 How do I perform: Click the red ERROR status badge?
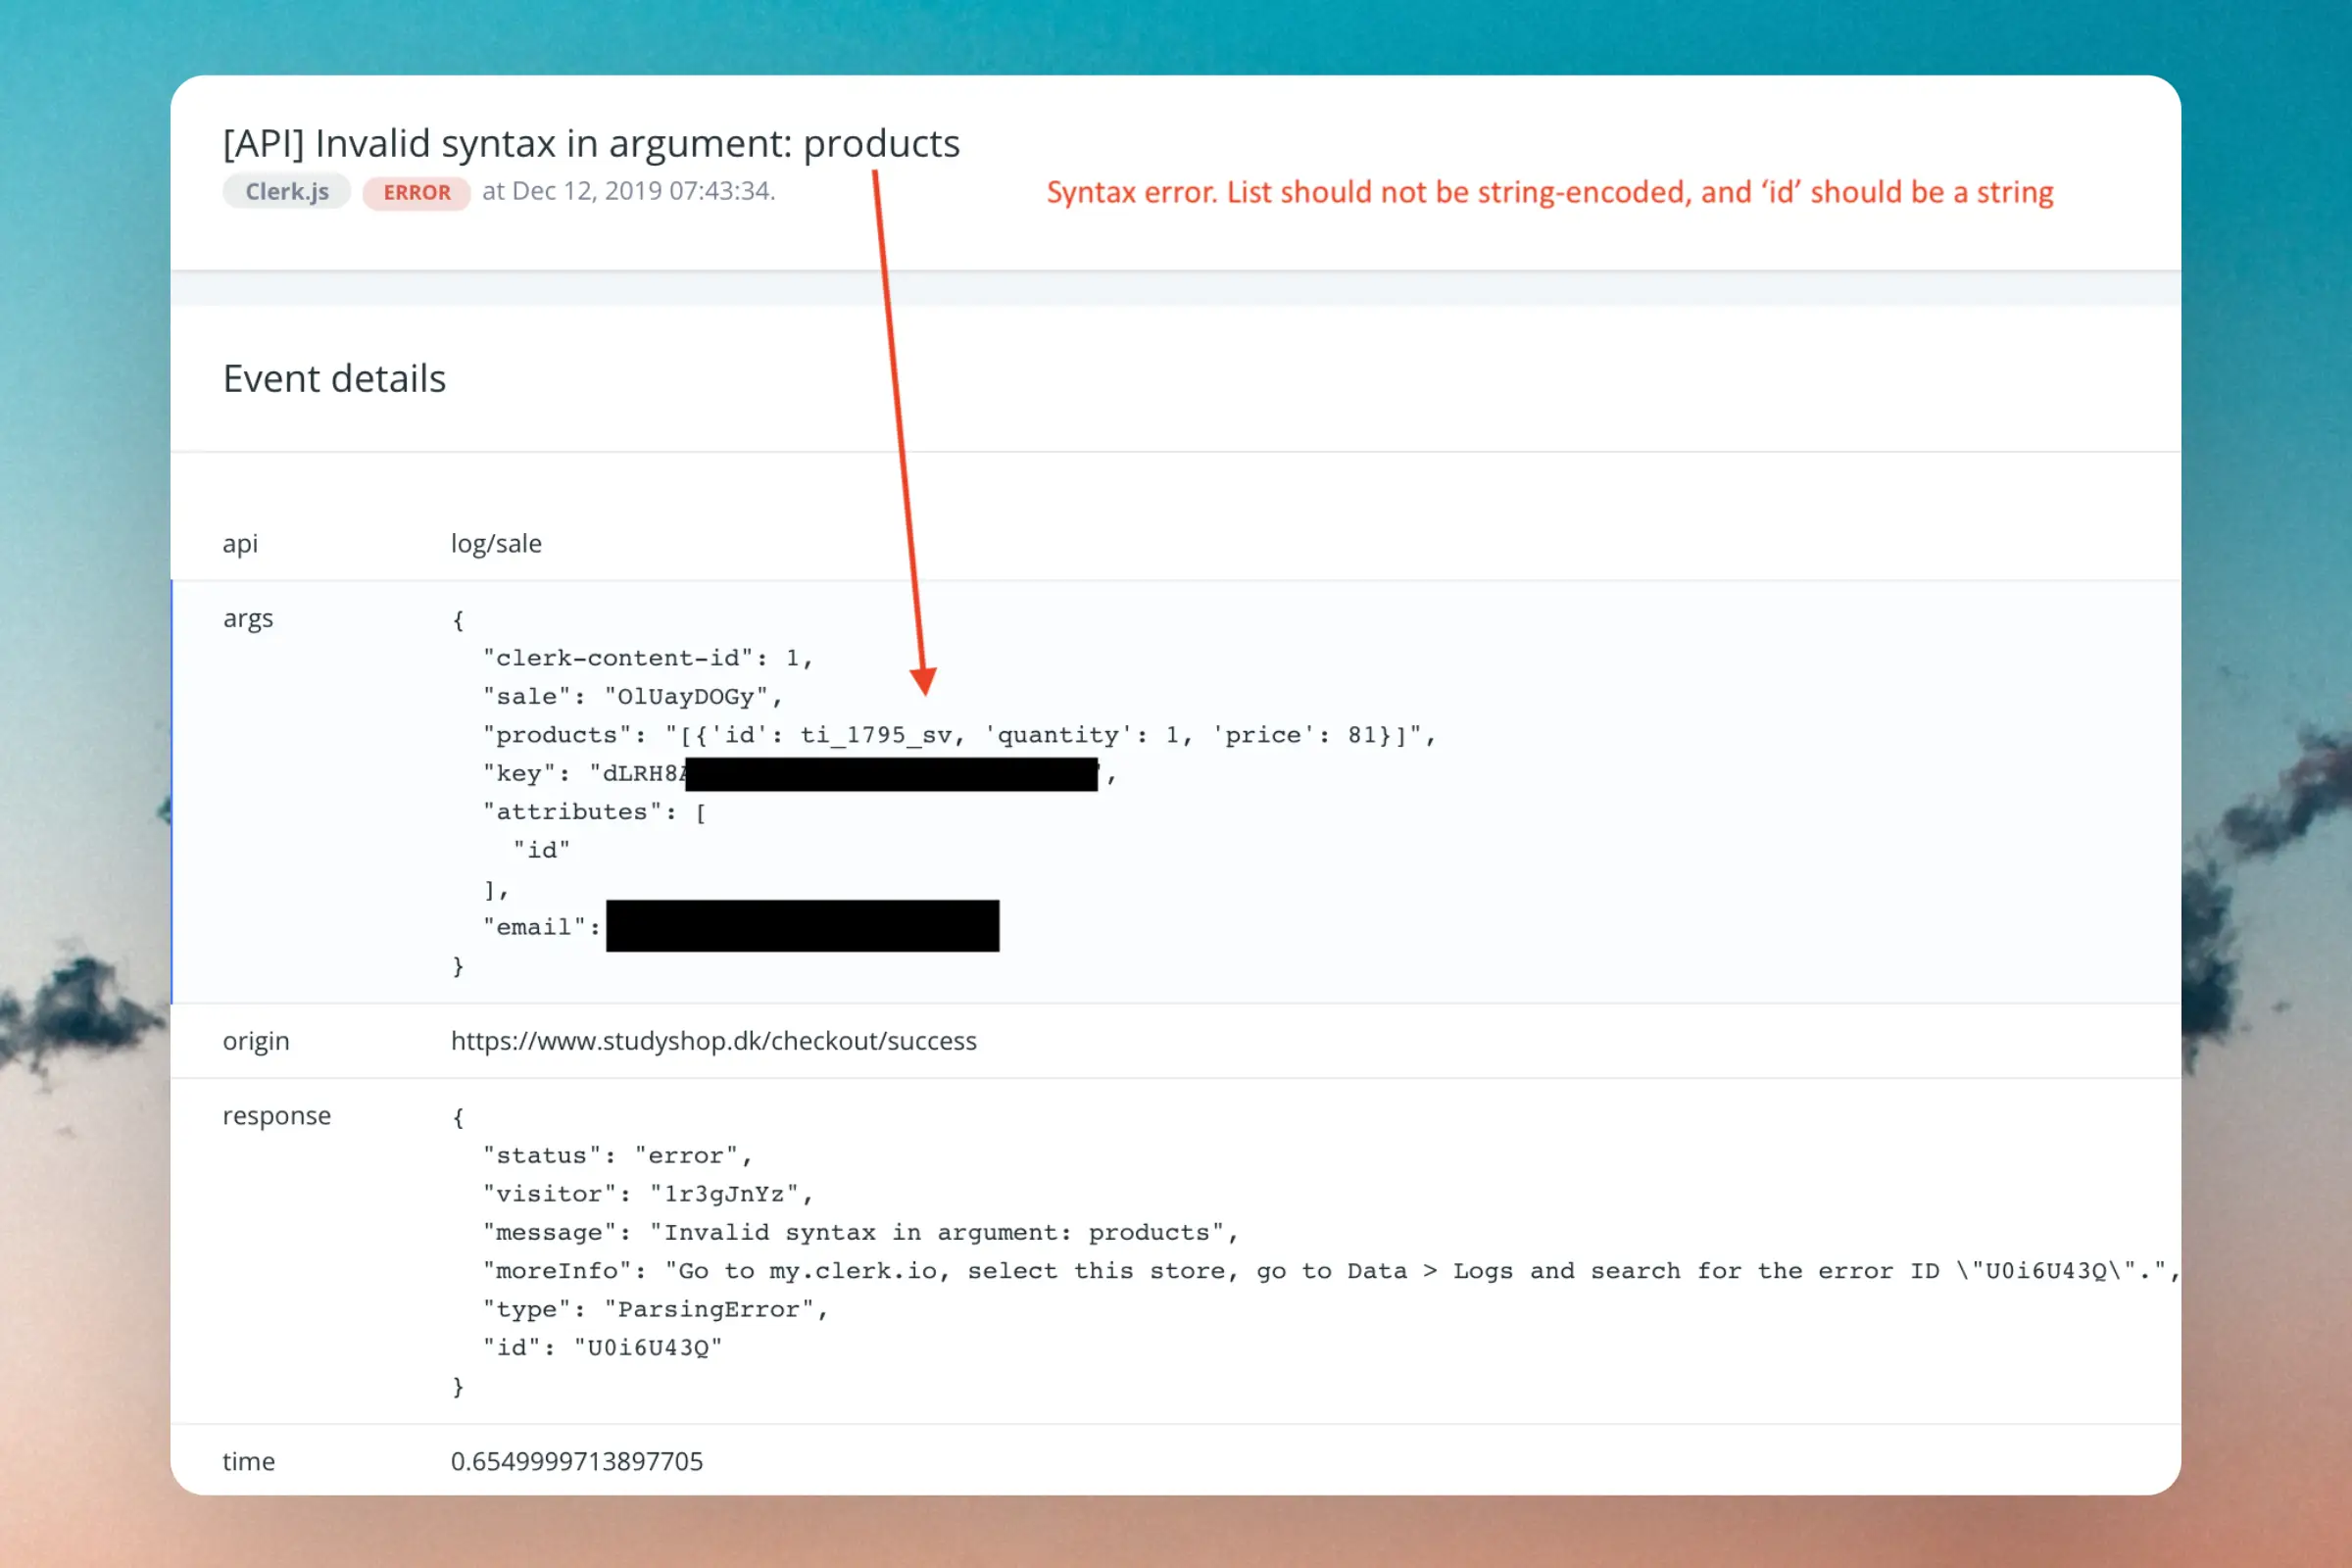[x=416, y=192]
